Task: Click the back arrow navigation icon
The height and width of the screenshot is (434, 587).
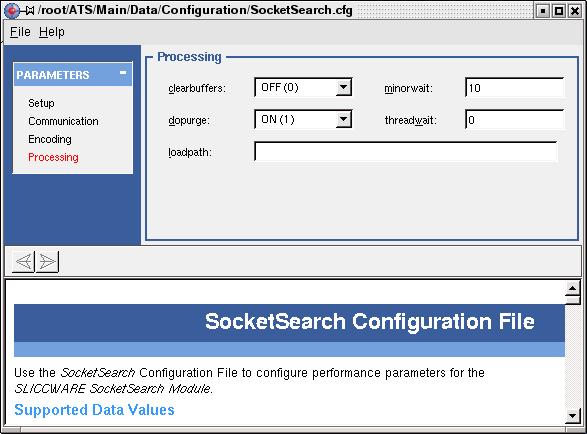Action: click(24, 261)
